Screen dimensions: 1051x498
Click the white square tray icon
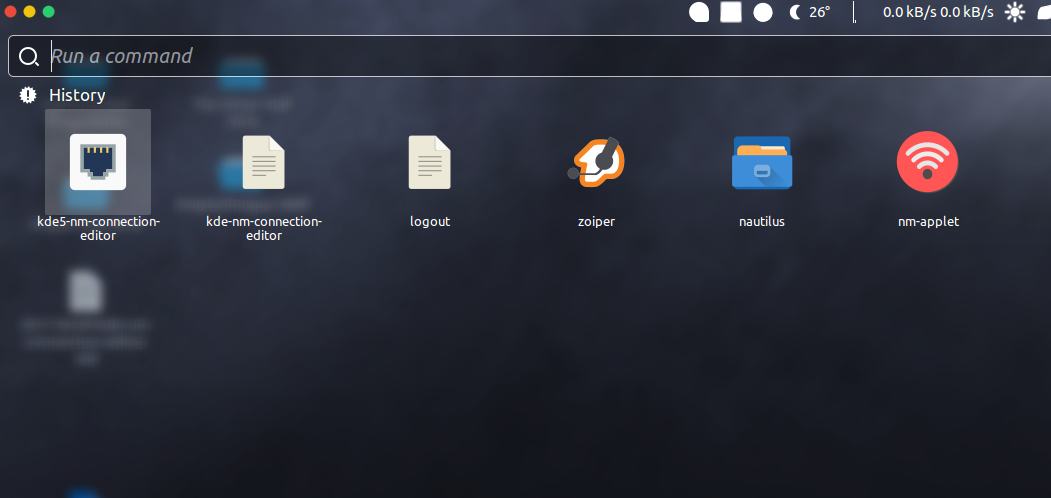(731, 12)
